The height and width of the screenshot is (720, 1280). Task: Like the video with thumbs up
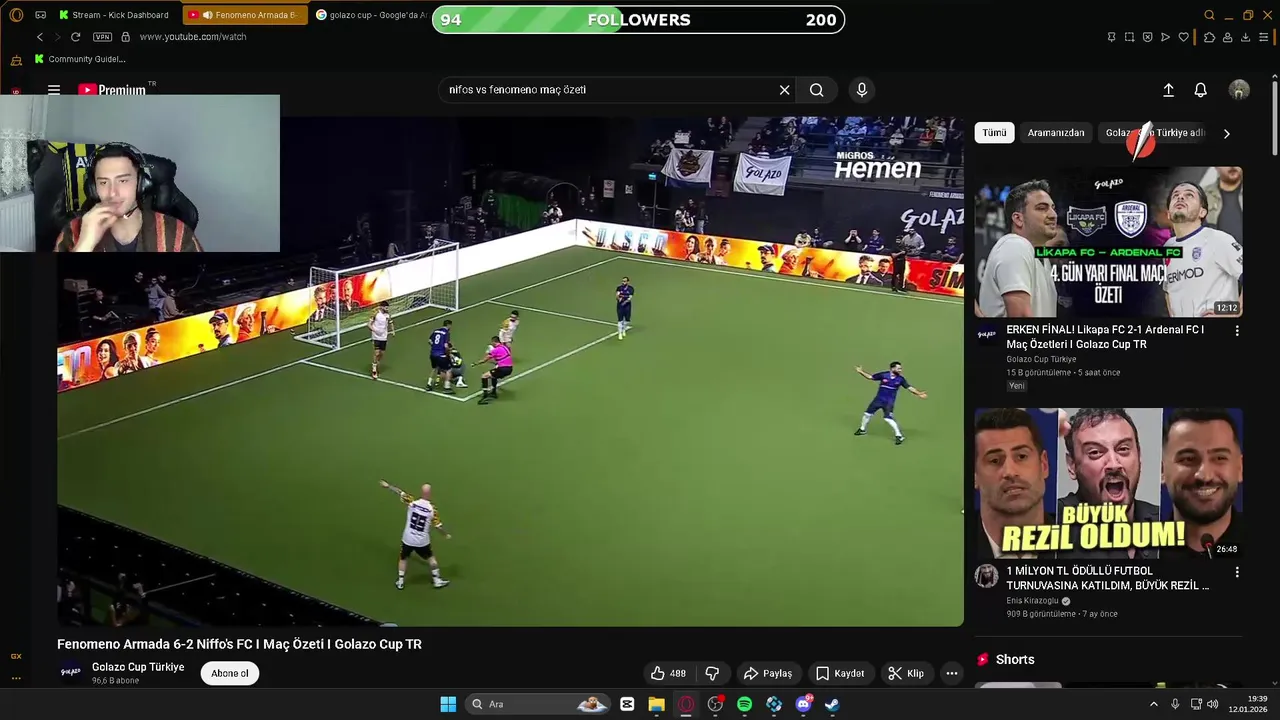pos(668,673)
